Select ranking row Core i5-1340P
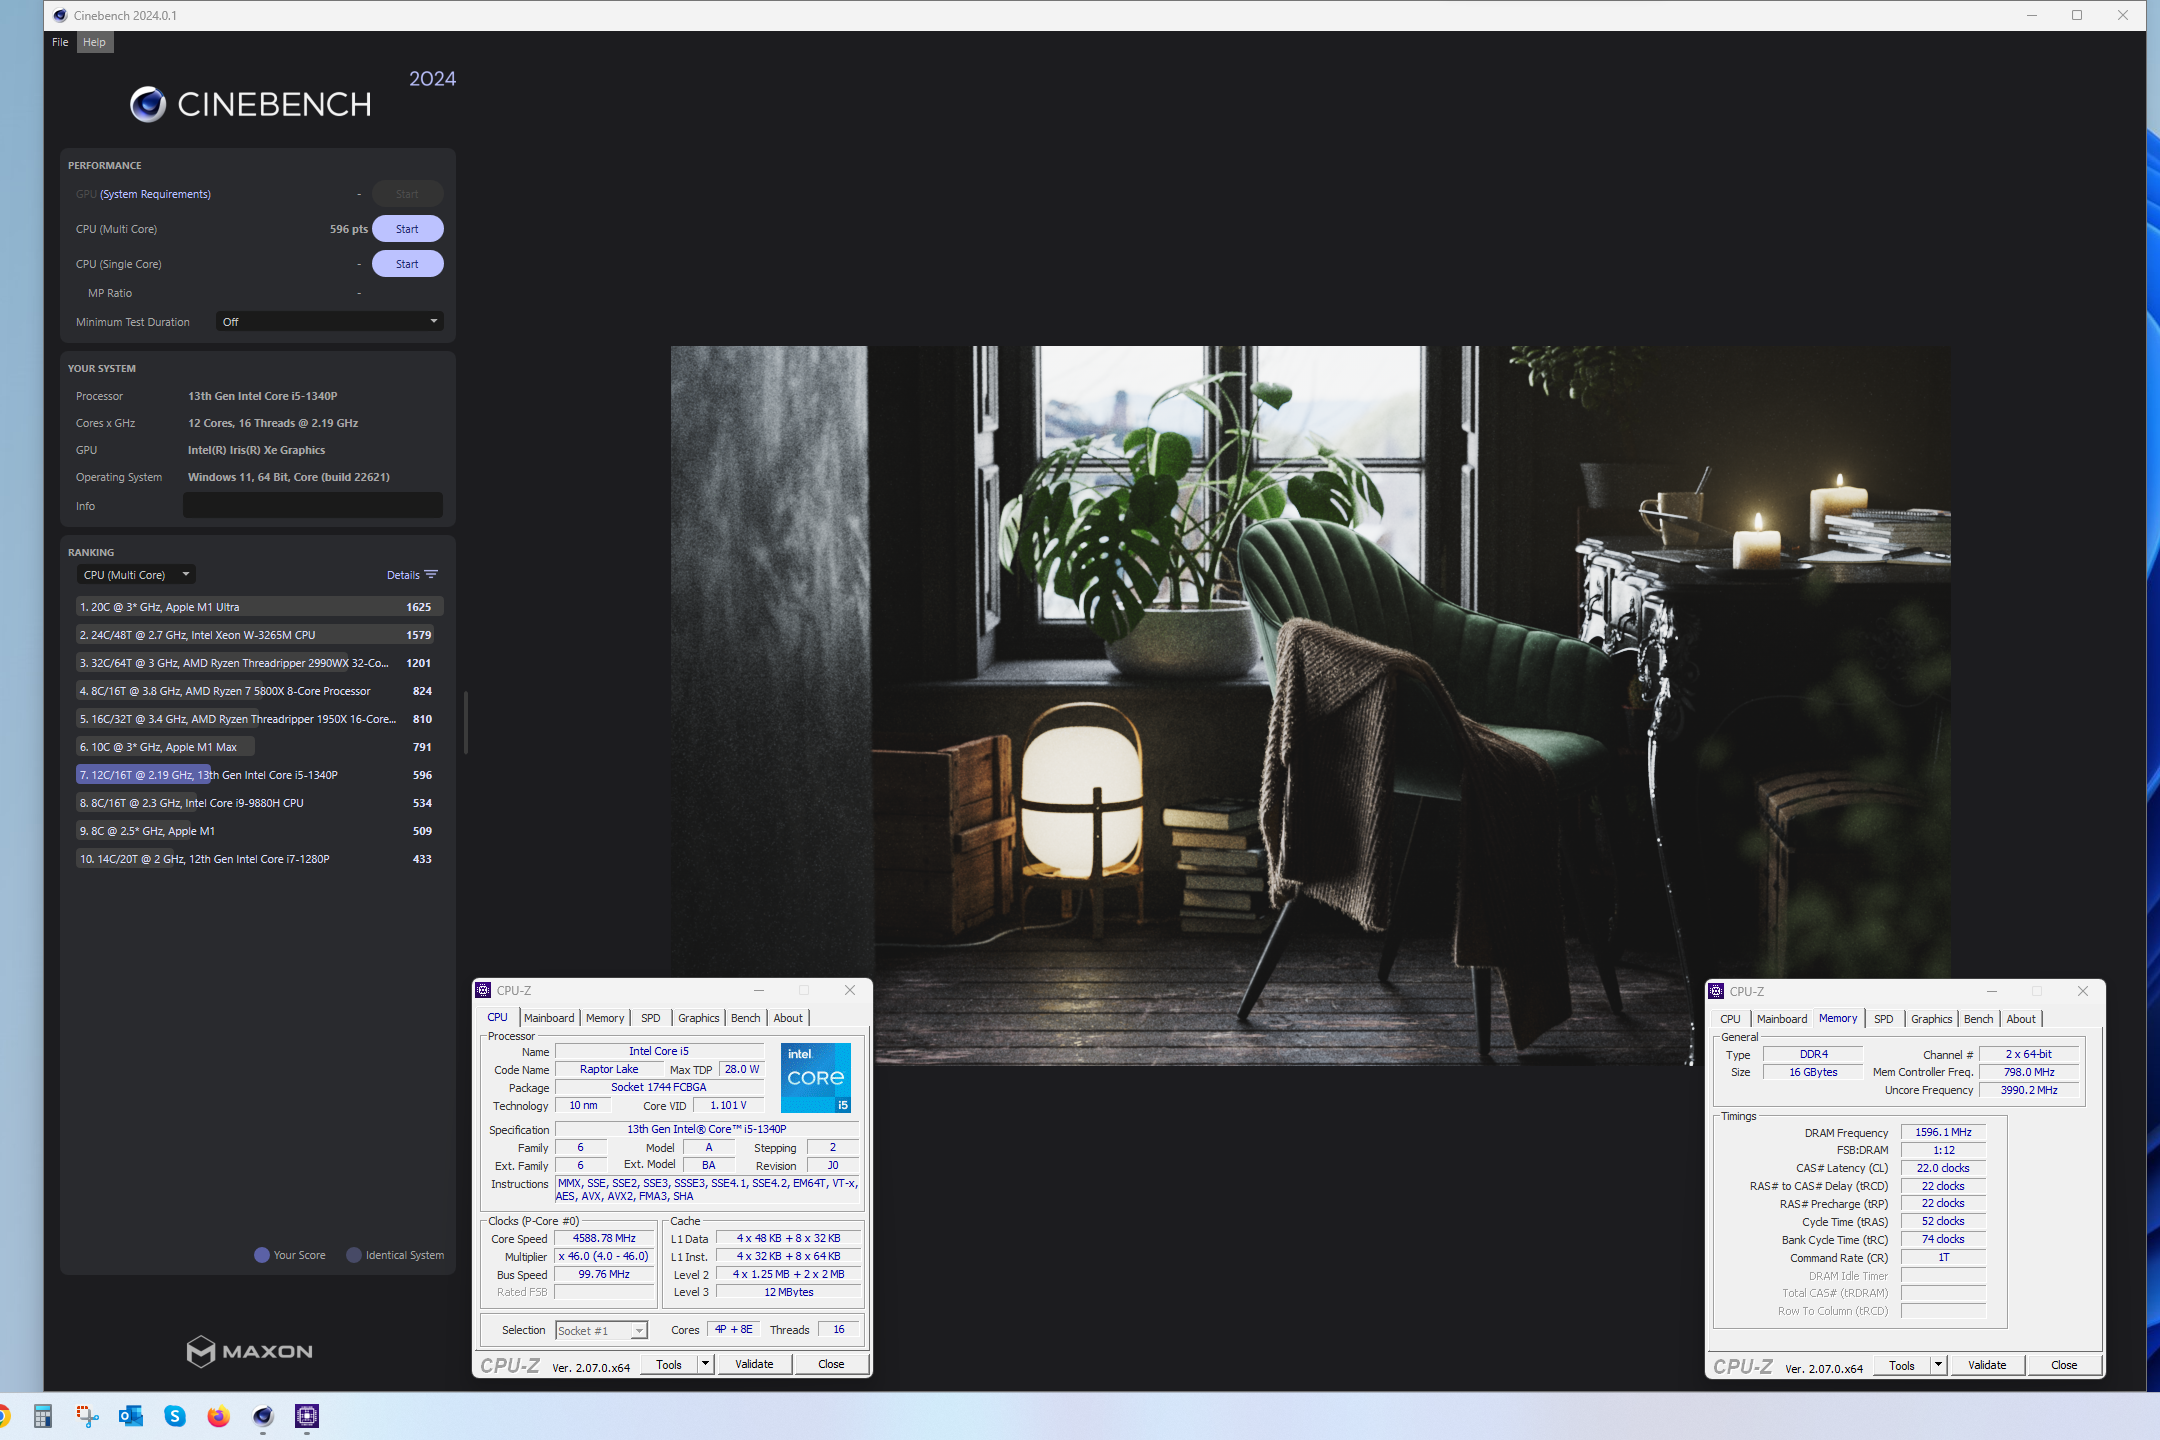2160x1440 pixels. [x=260, y=775]
